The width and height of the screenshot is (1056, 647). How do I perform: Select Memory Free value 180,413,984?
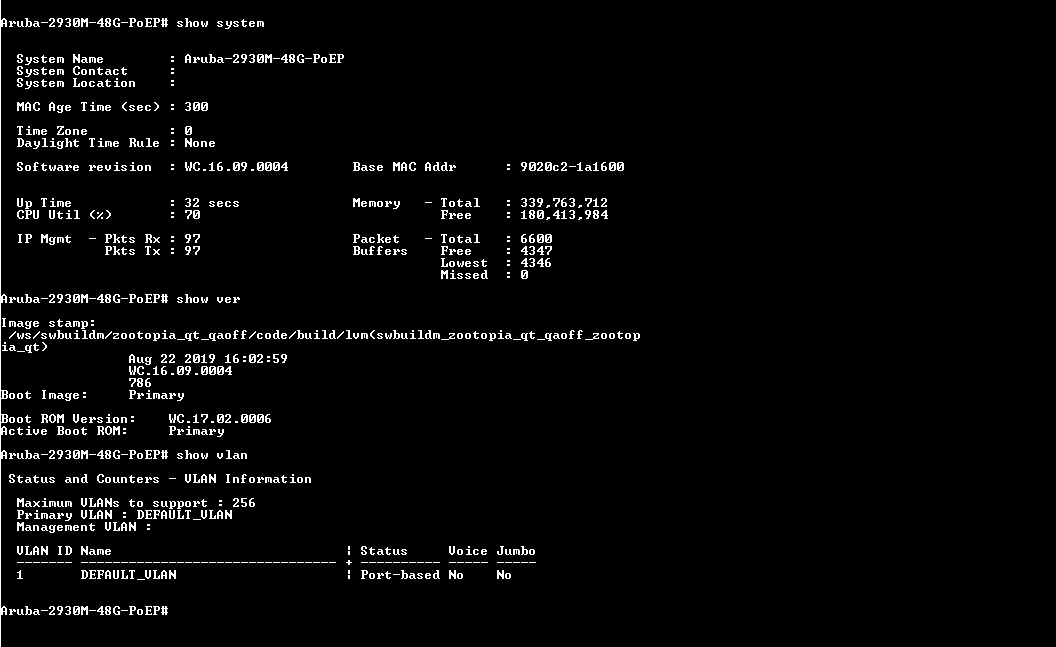[x=564, y=215]
